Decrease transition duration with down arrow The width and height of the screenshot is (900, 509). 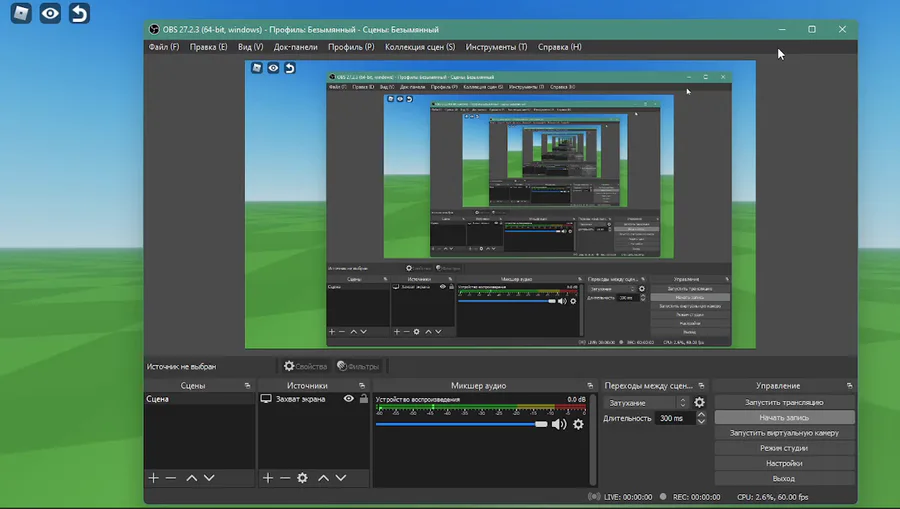(701, 422)
